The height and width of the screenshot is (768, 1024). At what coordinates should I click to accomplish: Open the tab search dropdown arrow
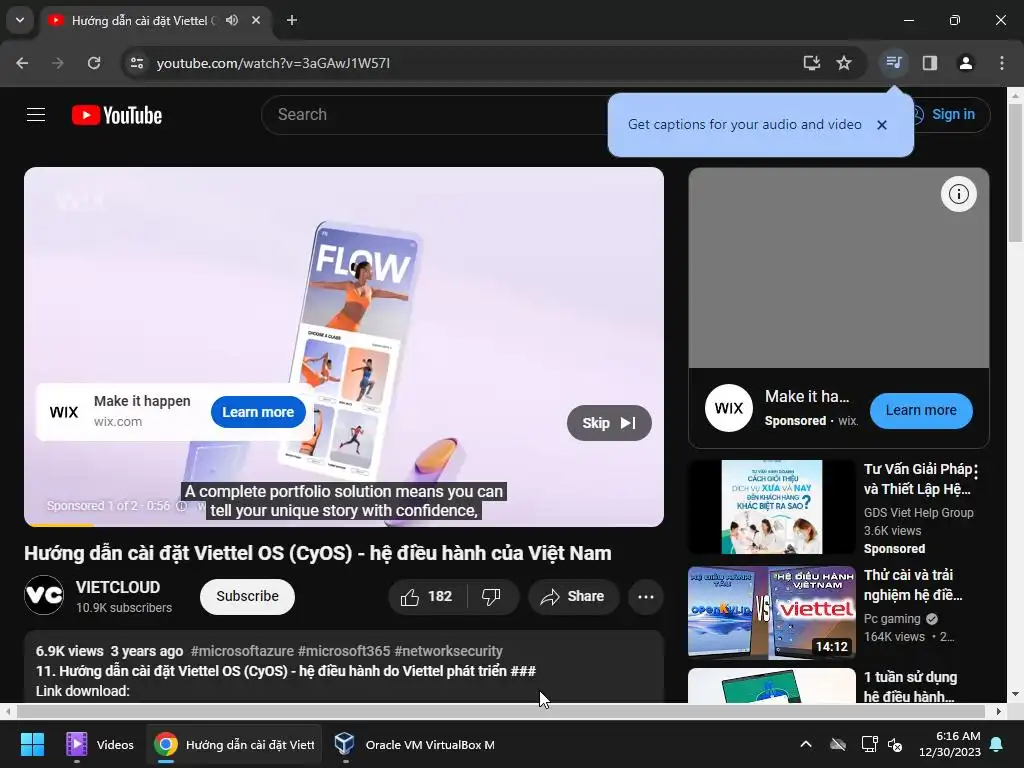coord(20,20)
